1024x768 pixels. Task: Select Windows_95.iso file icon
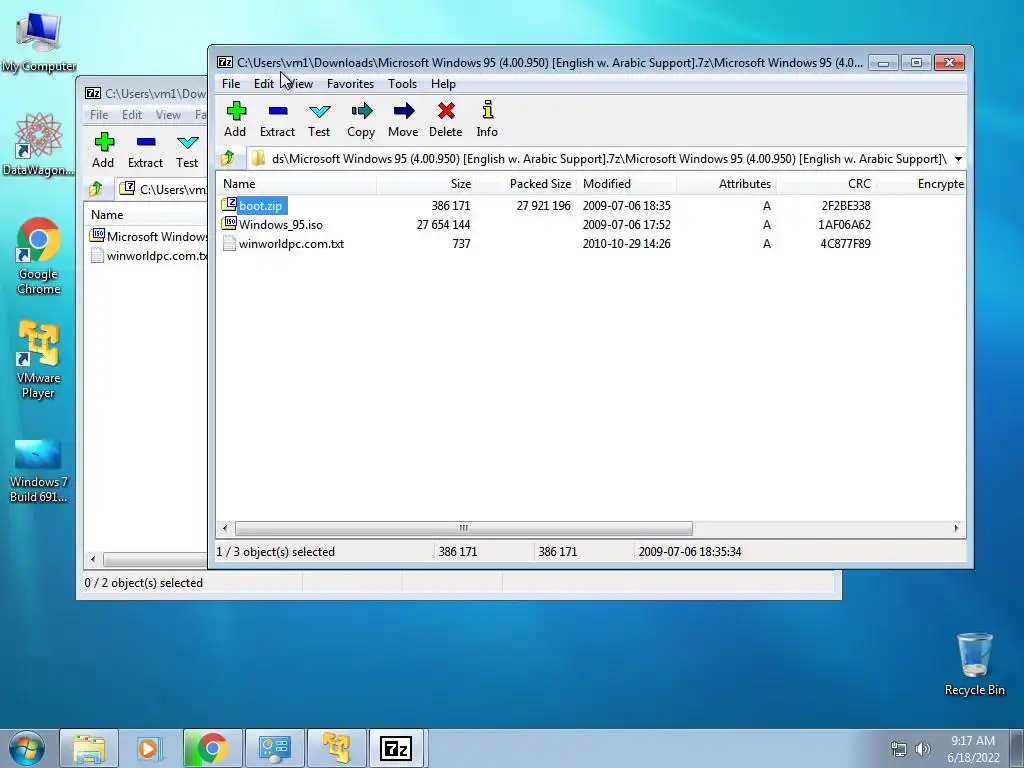[229, 223]
